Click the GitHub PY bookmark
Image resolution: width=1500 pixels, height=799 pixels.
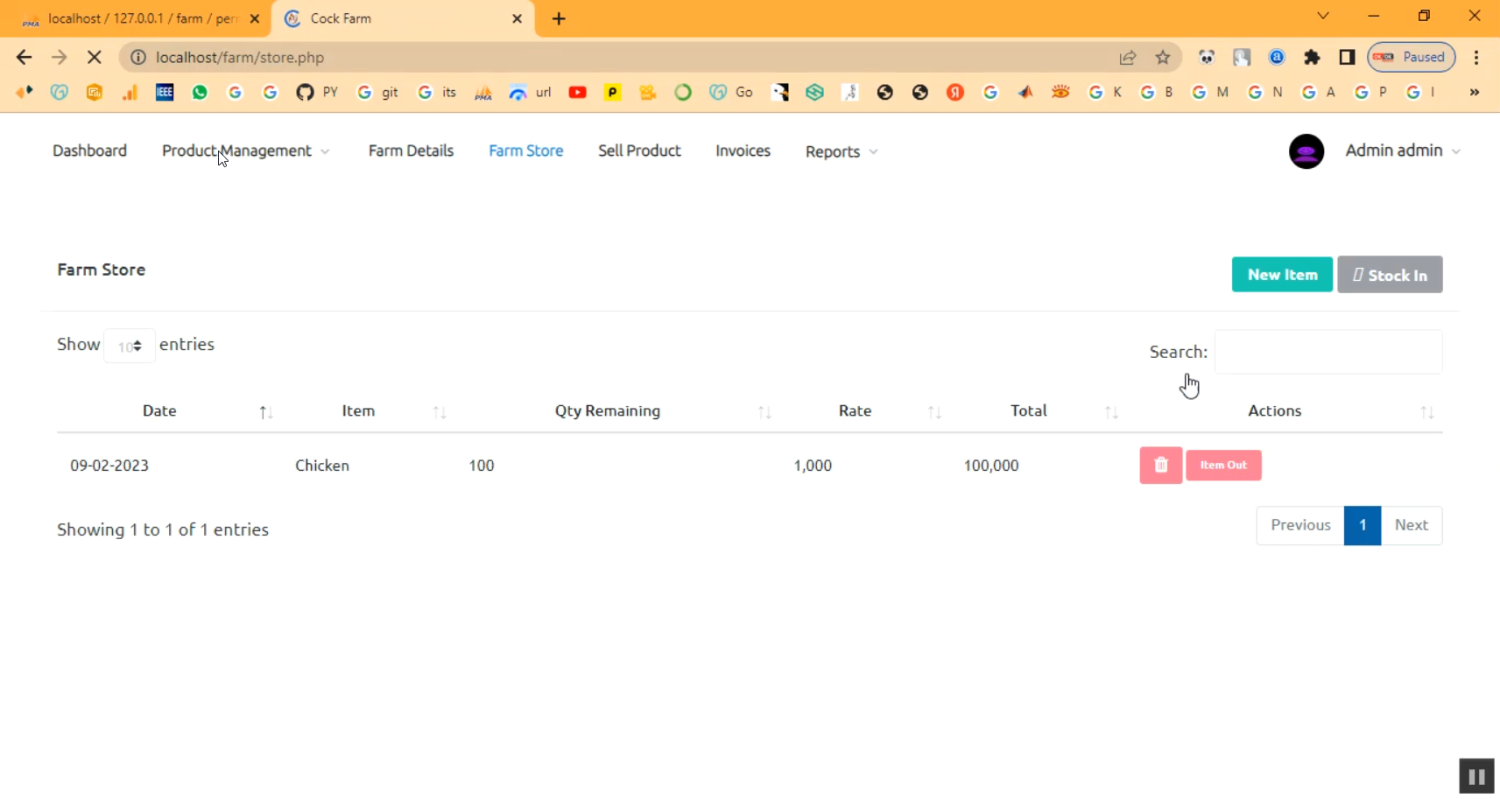tap(317, 92)
